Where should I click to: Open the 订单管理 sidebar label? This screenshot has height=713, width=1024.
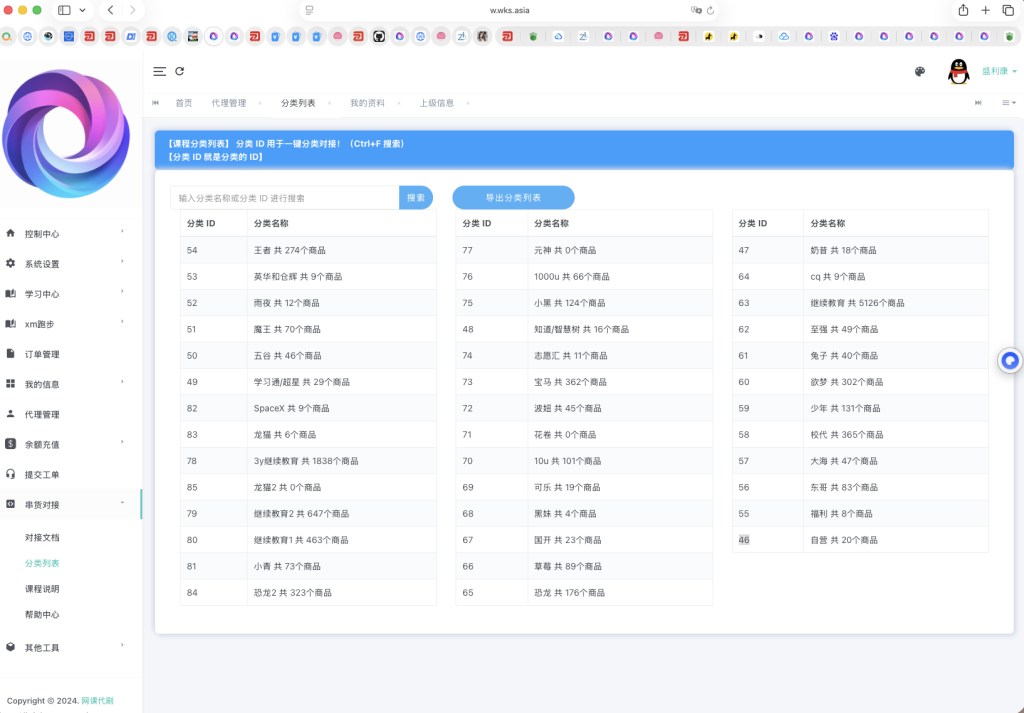[x=42, y=354]
